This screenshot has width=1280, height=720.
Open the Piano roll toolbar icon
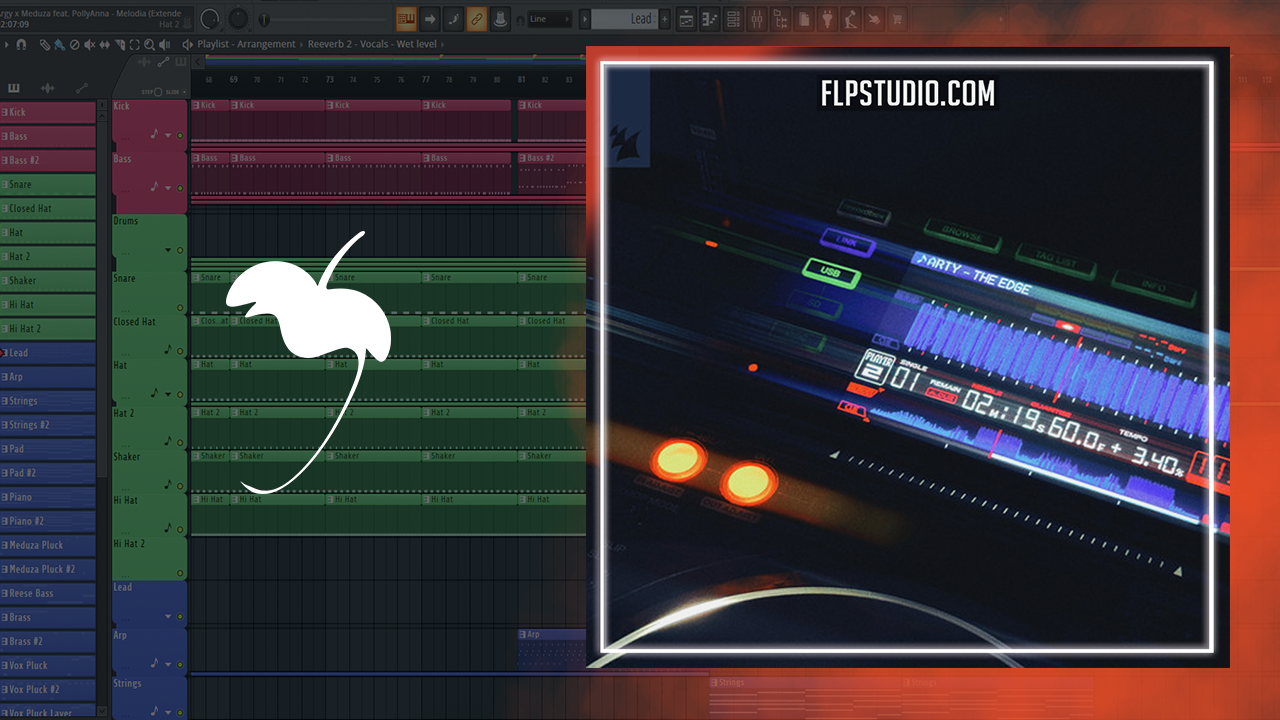710,19
